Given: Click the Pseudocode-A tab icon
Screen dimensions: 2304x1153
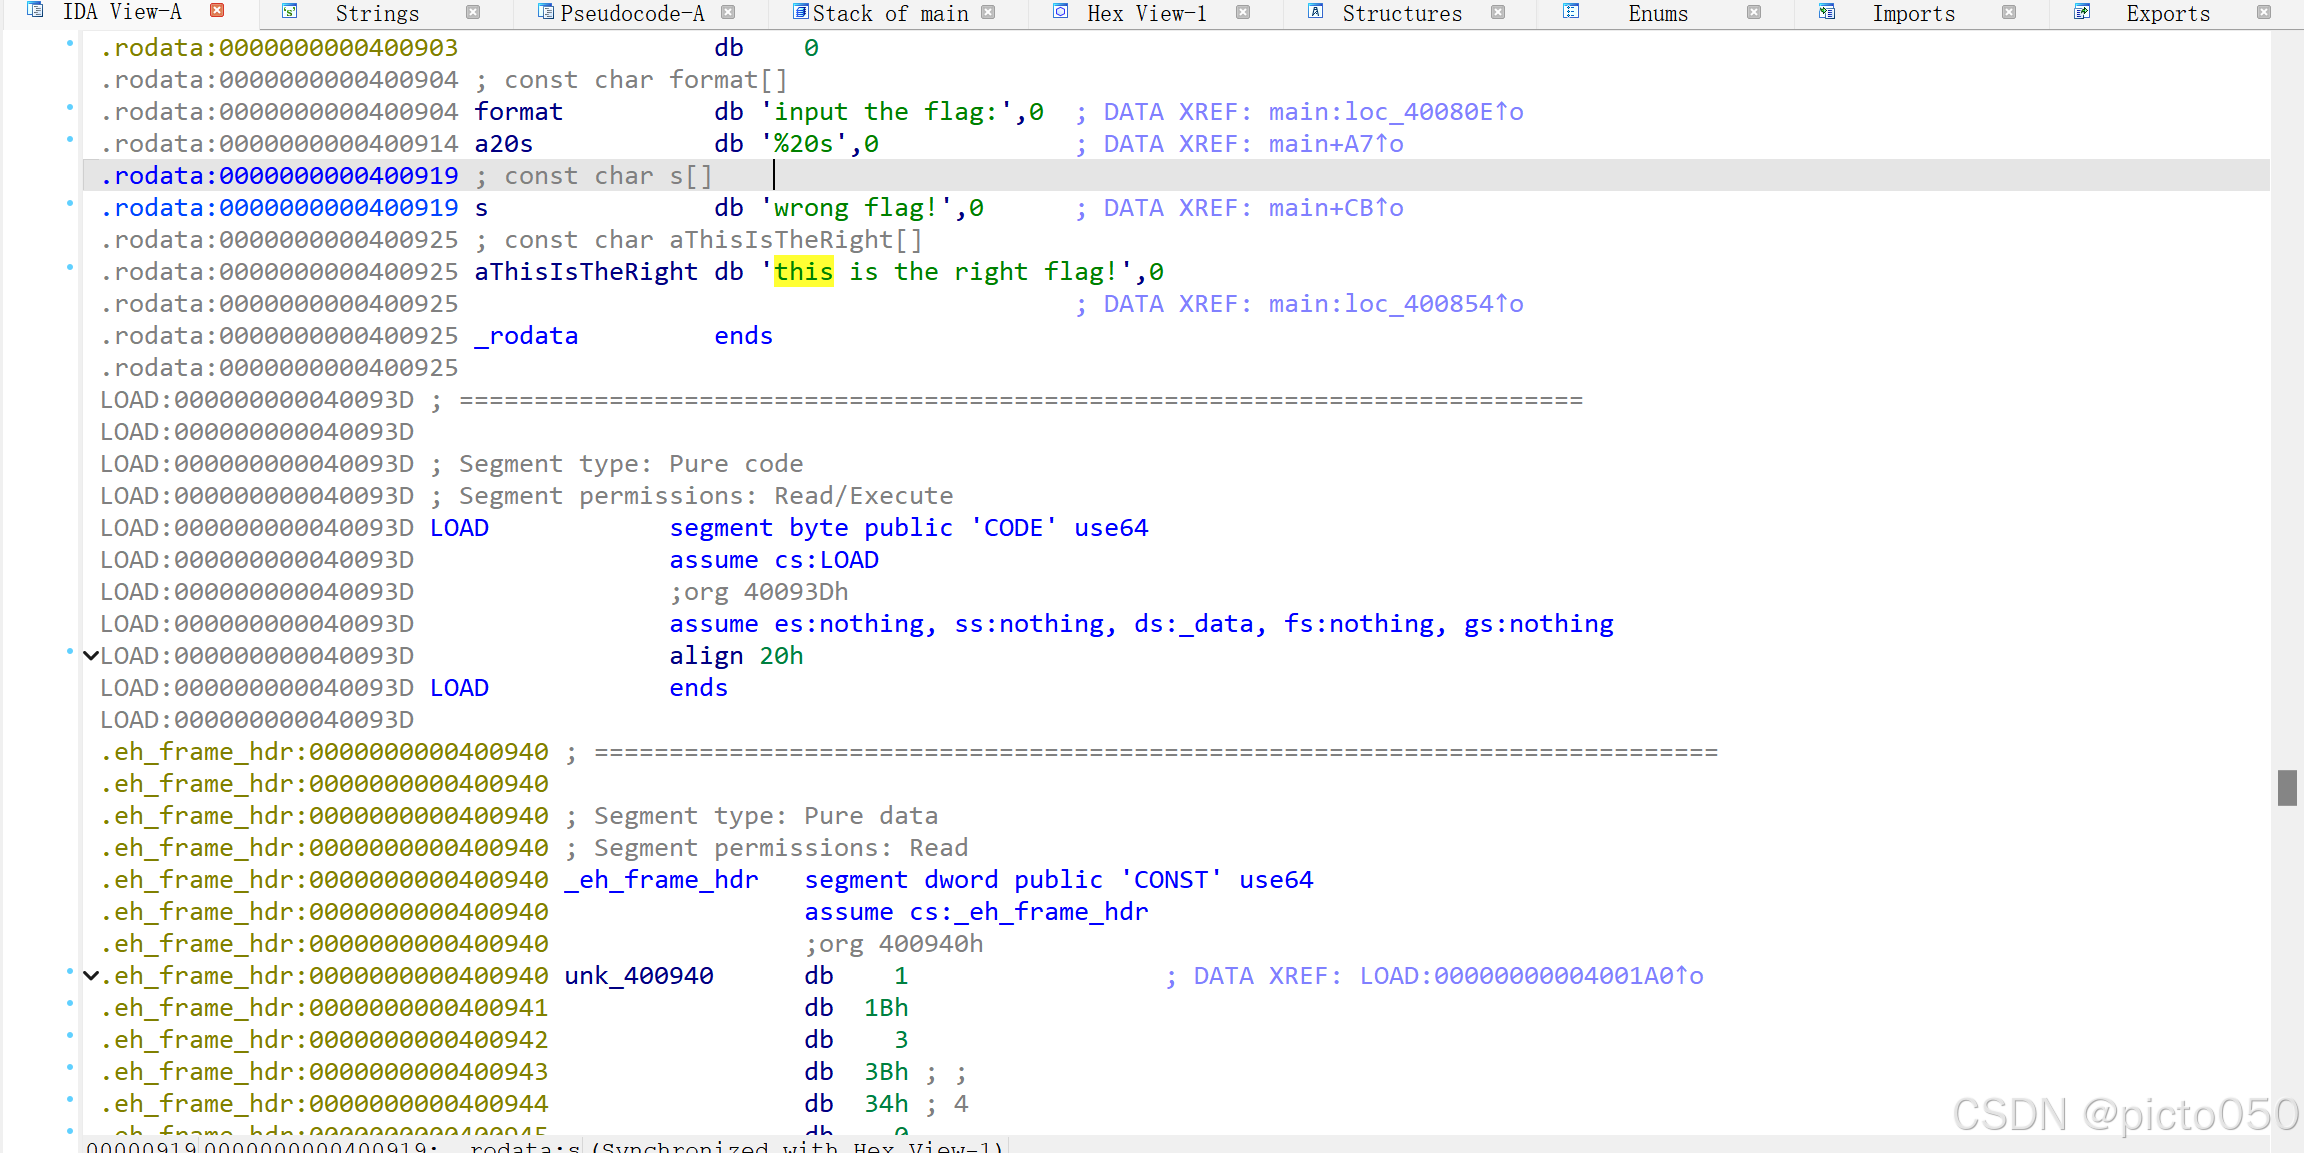Looking at the screenshot, I should pyautogui.click(x=545, y=12).
